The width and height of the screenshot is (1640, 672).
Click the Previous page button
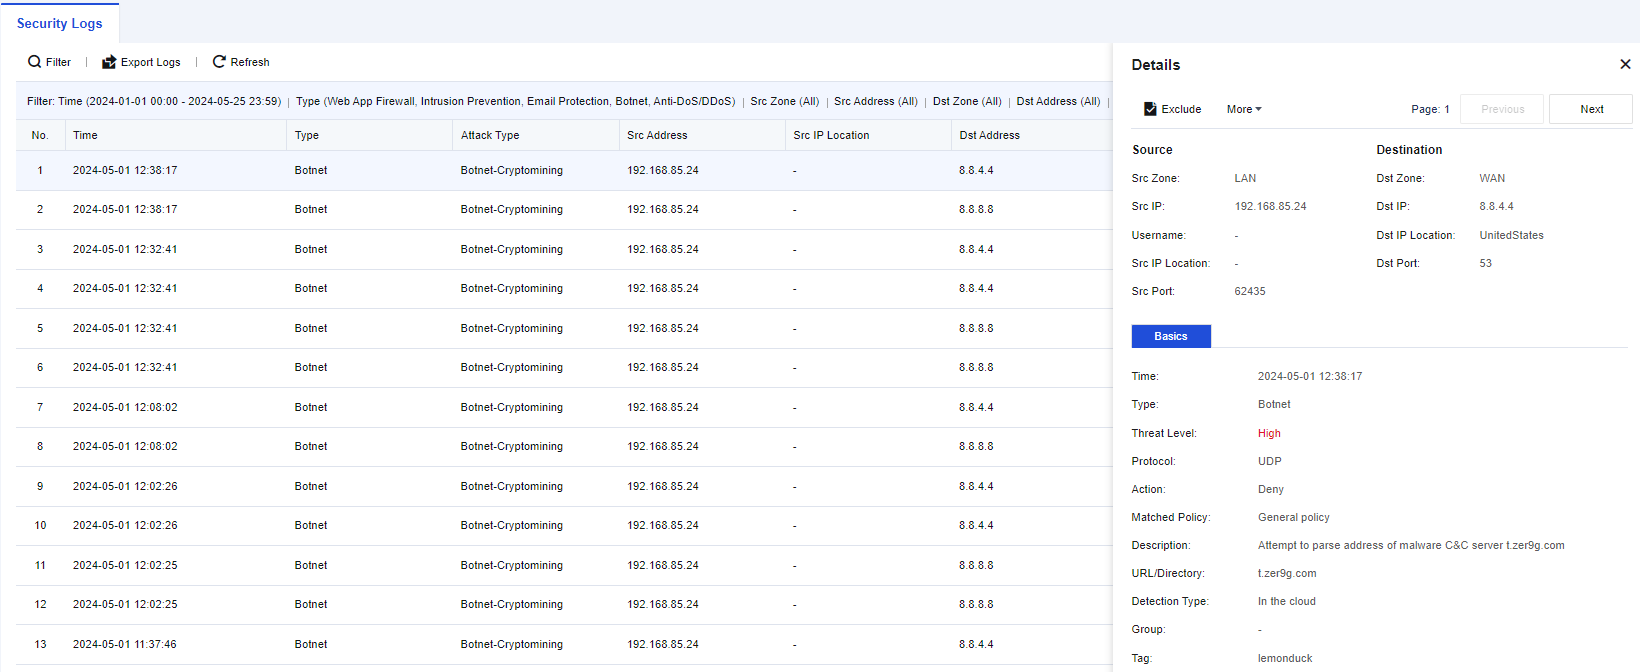click(x=1502, y=109)
